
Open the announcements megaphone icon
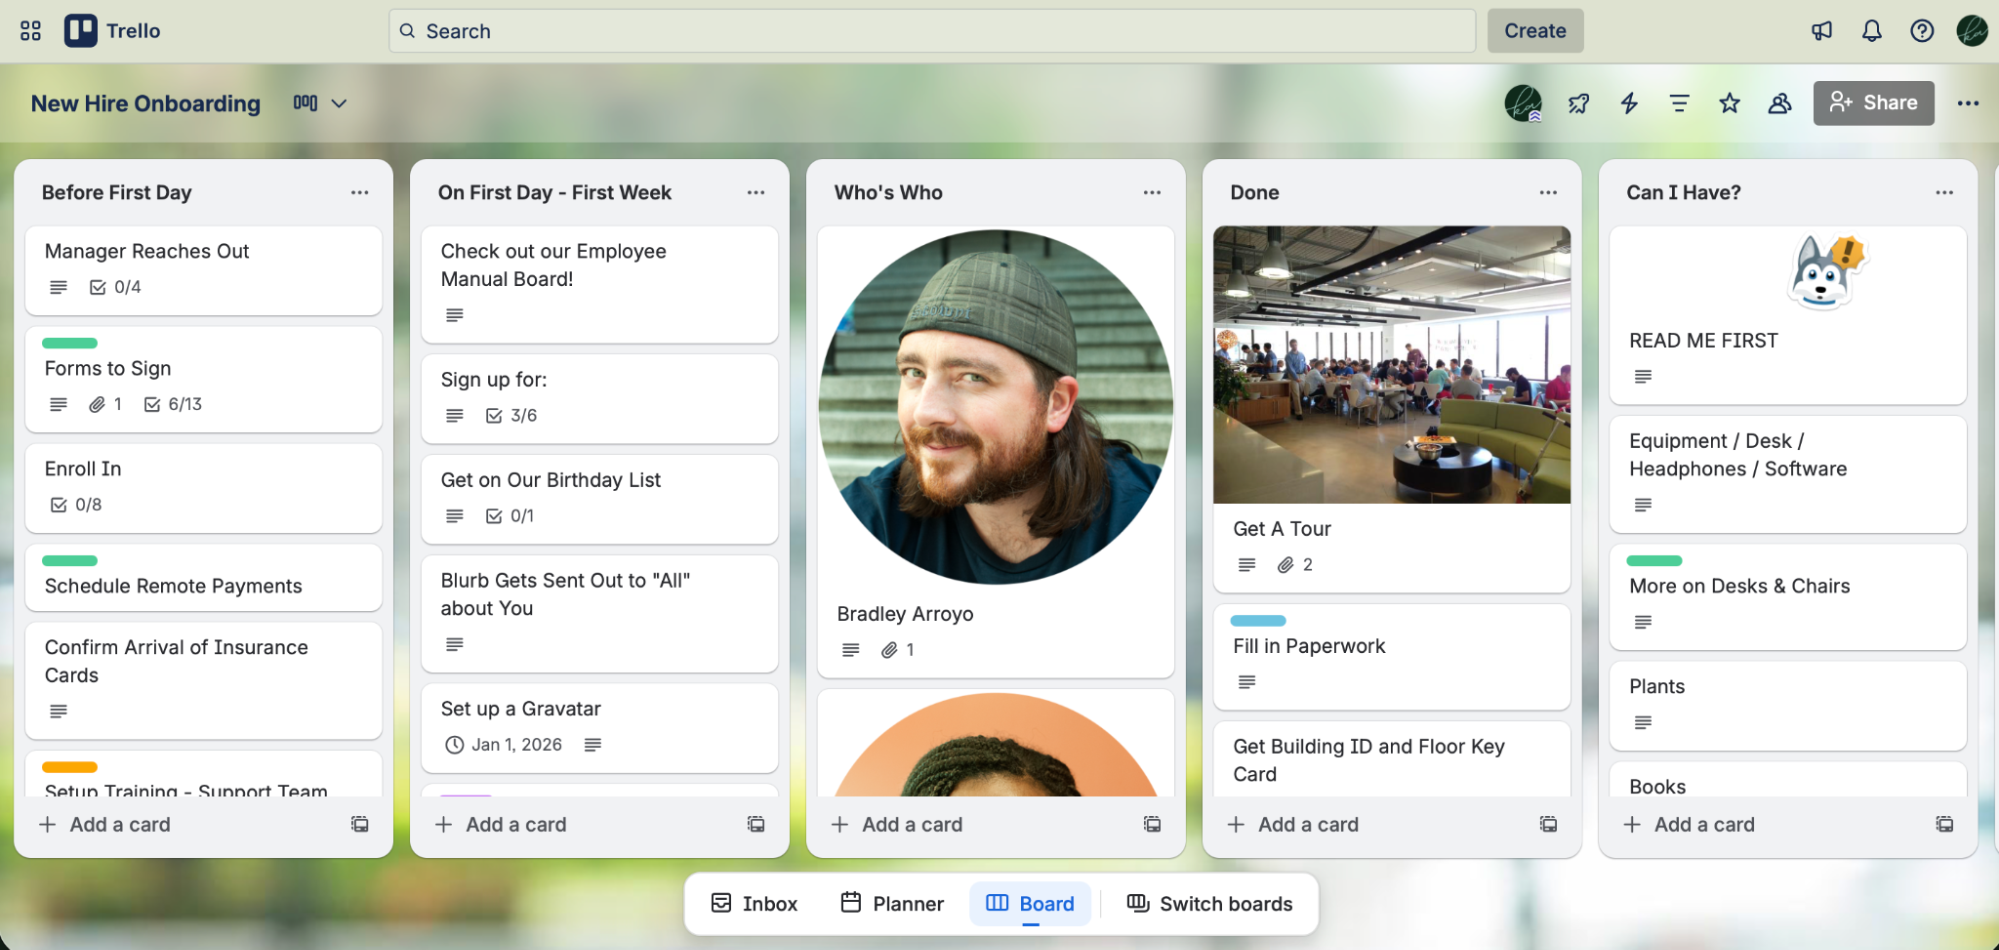[1822, 31]
